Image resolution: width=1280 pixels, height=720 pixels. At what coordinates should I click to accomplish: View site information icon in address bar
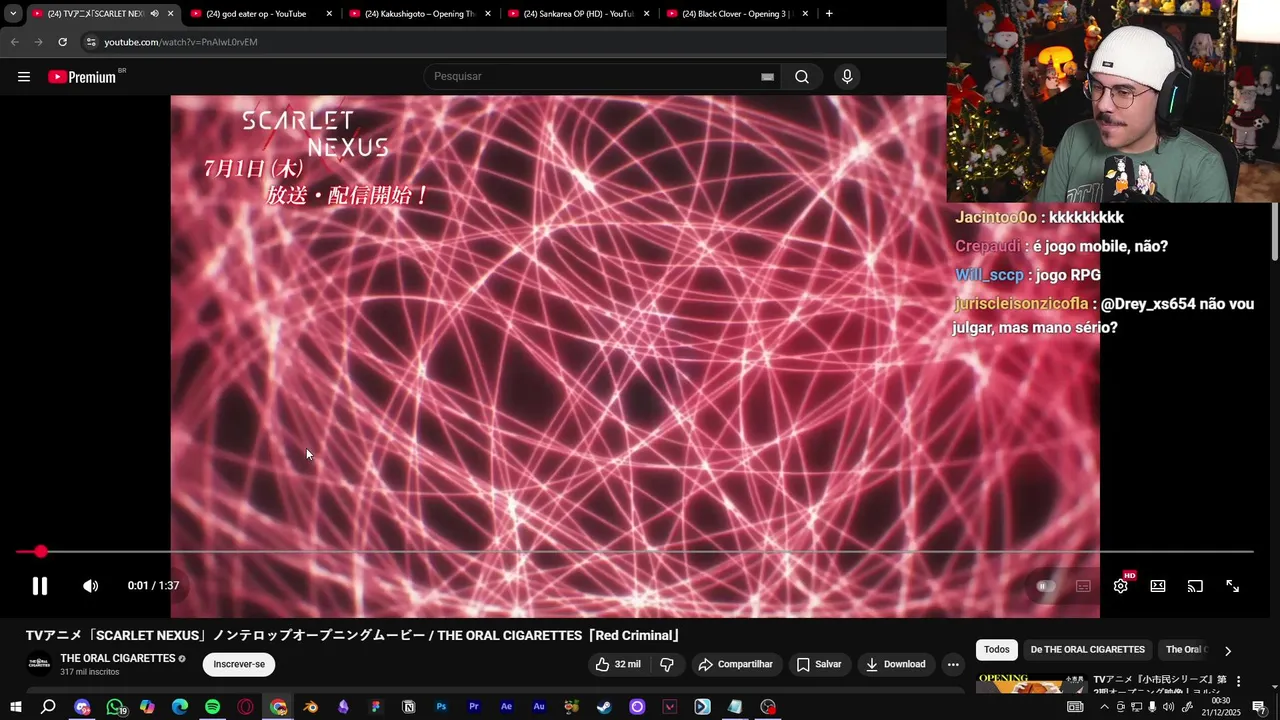point(91,42)
